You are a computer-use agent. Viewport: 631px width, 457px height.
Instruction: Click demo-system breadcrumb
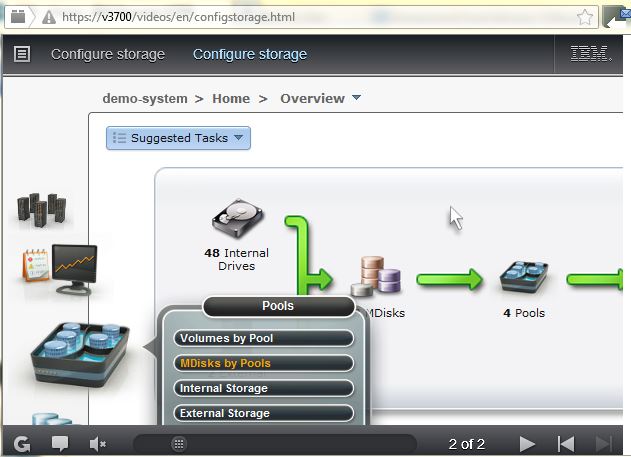pyautogui.click(x=145, y=98)
